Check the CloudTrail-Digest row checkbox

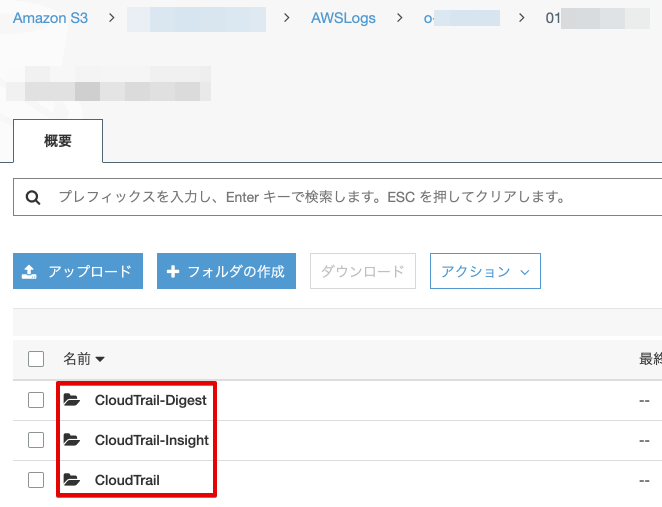pyautogui.click(x=36, y=400)
